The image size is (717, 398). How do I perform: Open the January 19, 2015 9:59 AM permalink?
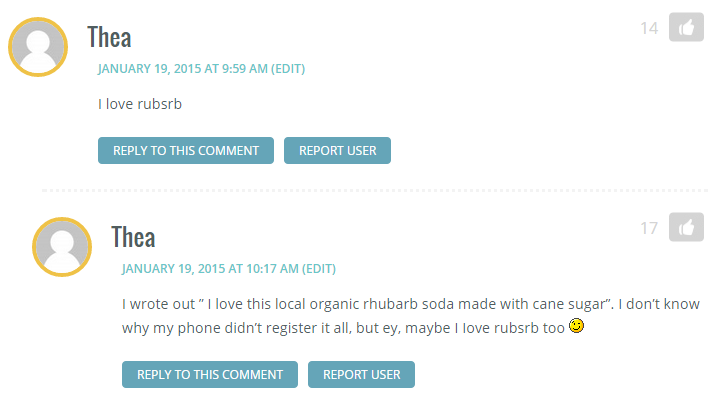pos(182,69)
